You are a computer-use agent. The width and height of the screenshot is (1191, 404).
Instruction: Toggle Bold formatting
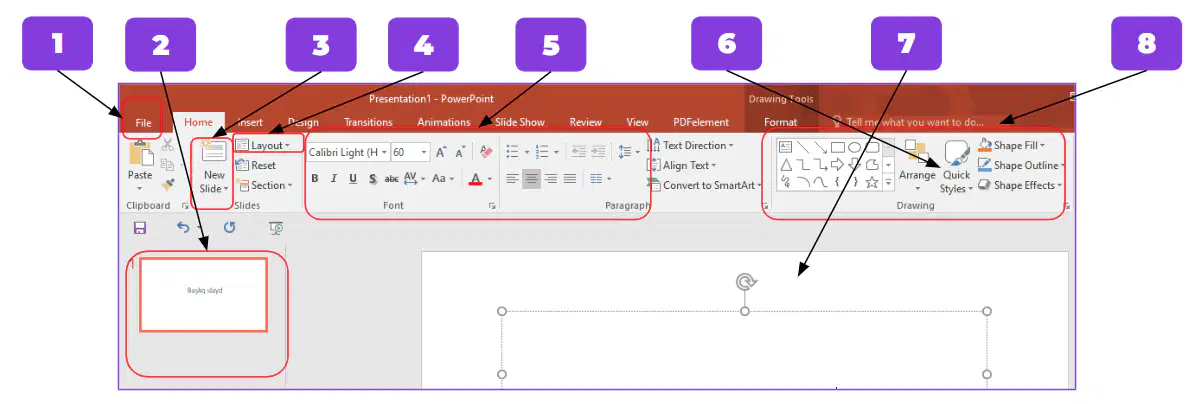314,179
